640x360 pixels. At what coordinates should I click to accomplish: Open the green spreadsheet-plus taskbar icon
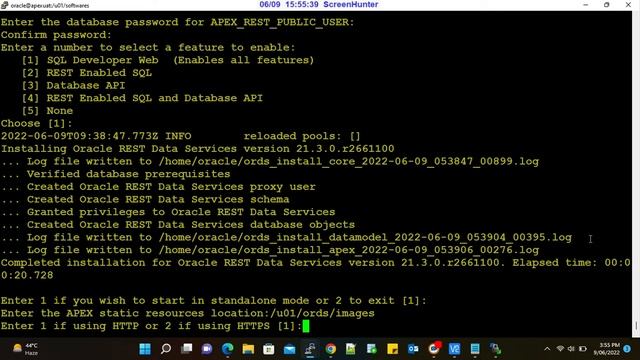[x=372, y=349]
